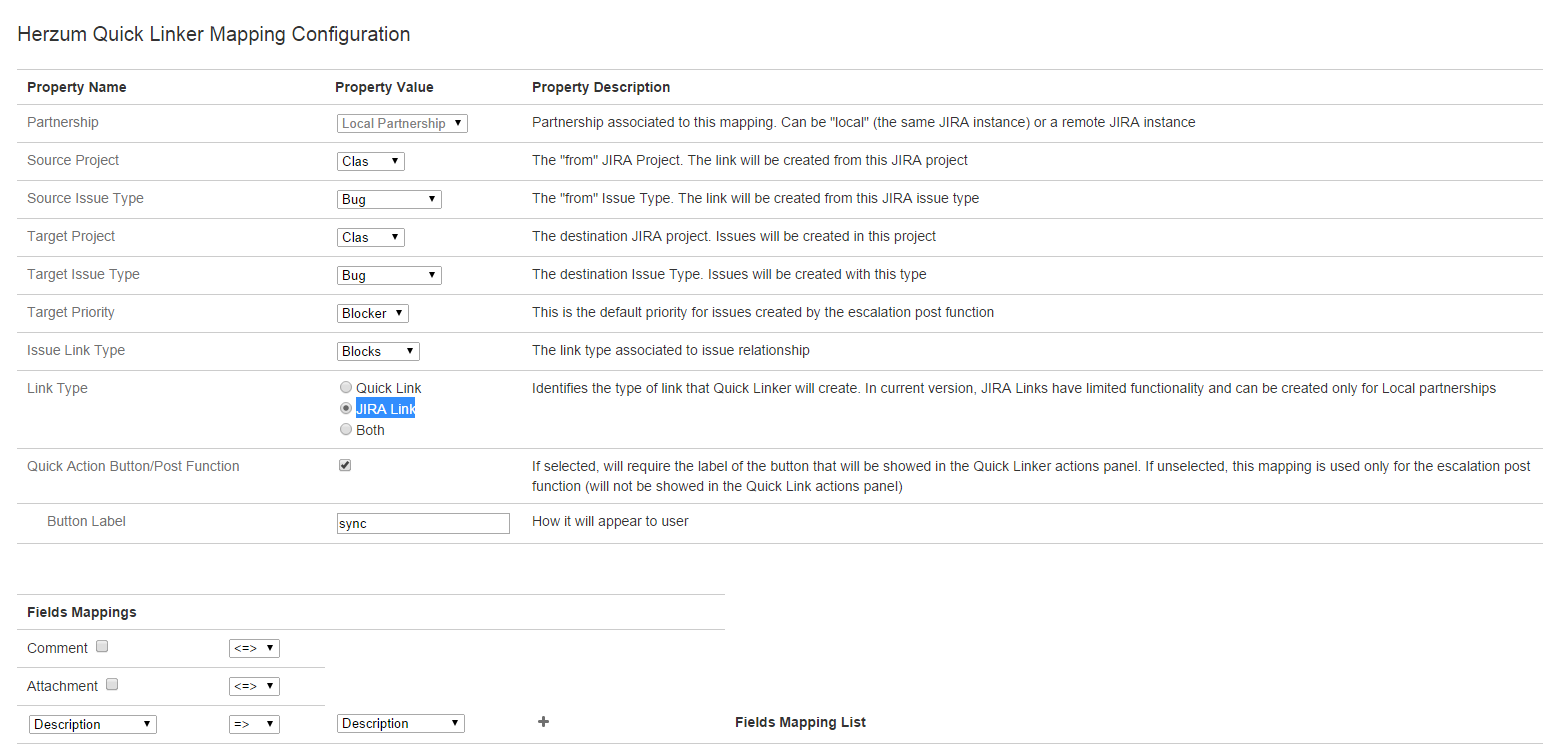Open the source field Description dropdown

pos(93,725)
